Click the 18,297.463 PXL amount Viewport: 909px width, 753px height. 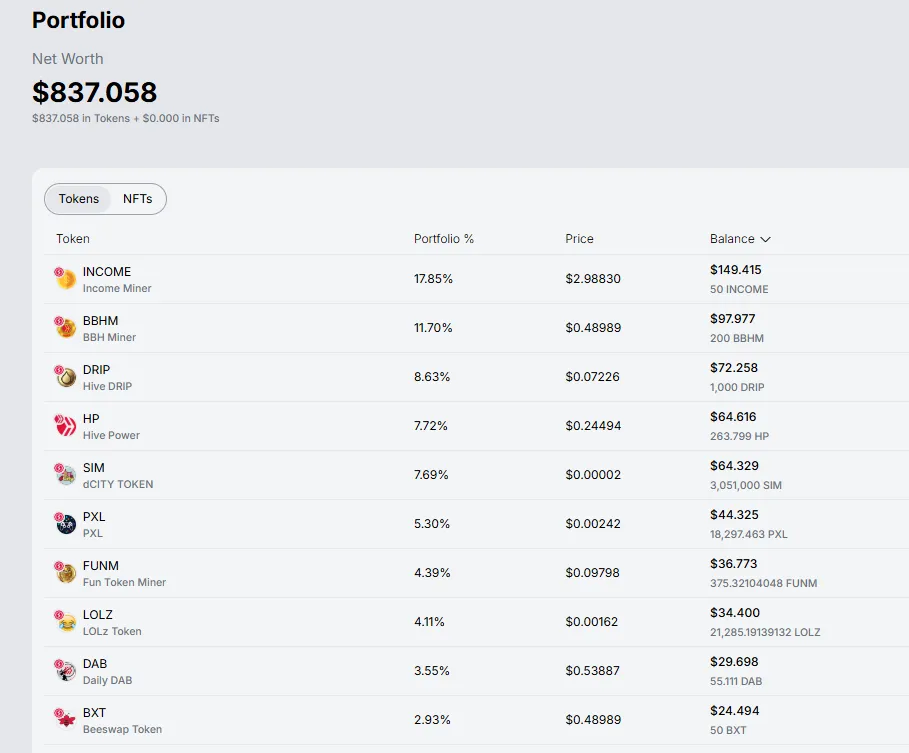point(749,534)
